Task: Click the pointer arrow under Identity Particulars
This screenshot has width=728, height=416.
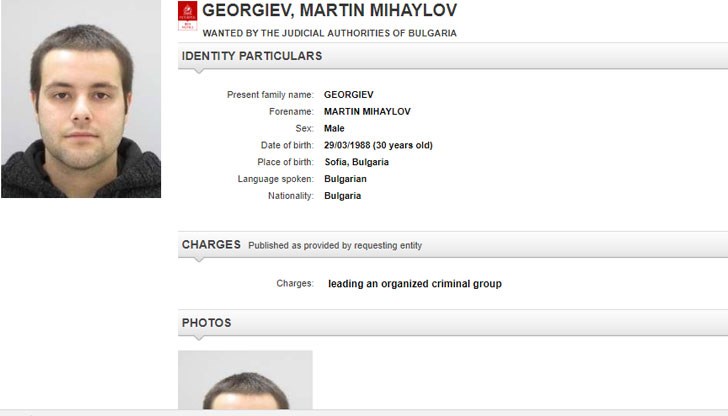Action: [x=197, y=71]
